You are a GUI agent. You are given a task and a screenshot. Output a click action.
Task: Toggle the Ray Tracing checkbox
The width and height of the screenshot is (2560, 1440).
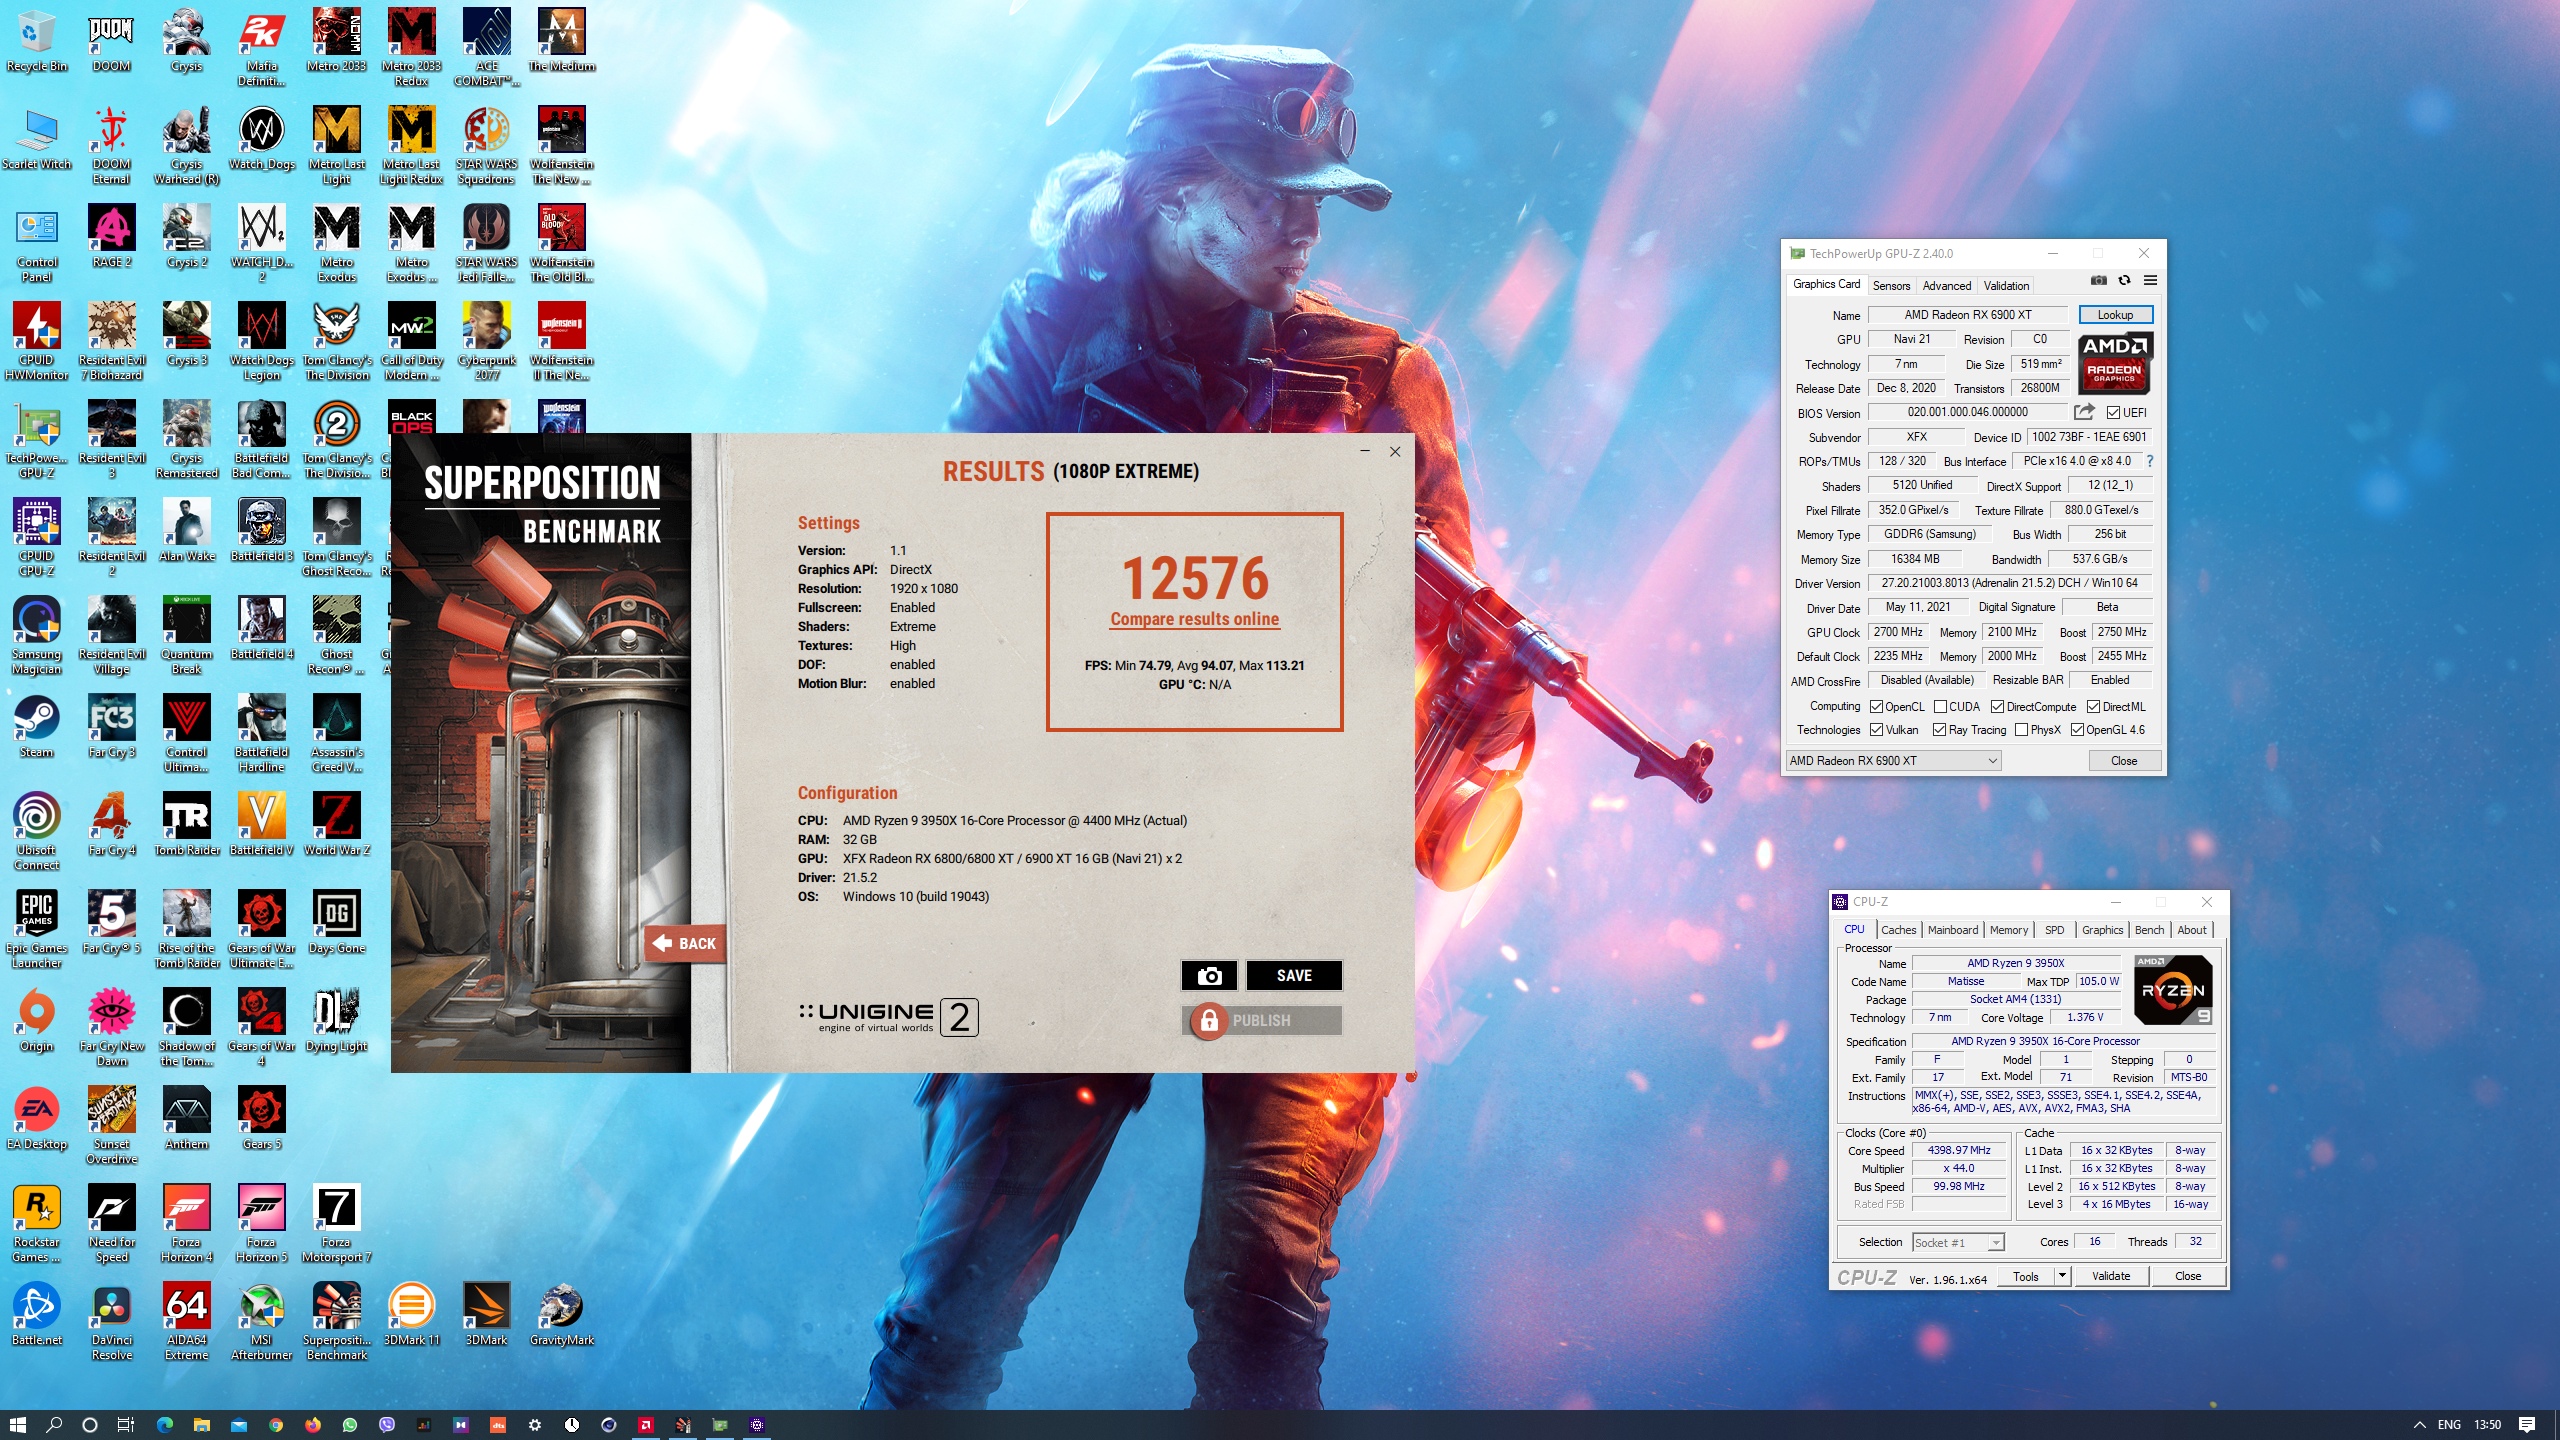pyautogui.click(x=1939, y=730)
